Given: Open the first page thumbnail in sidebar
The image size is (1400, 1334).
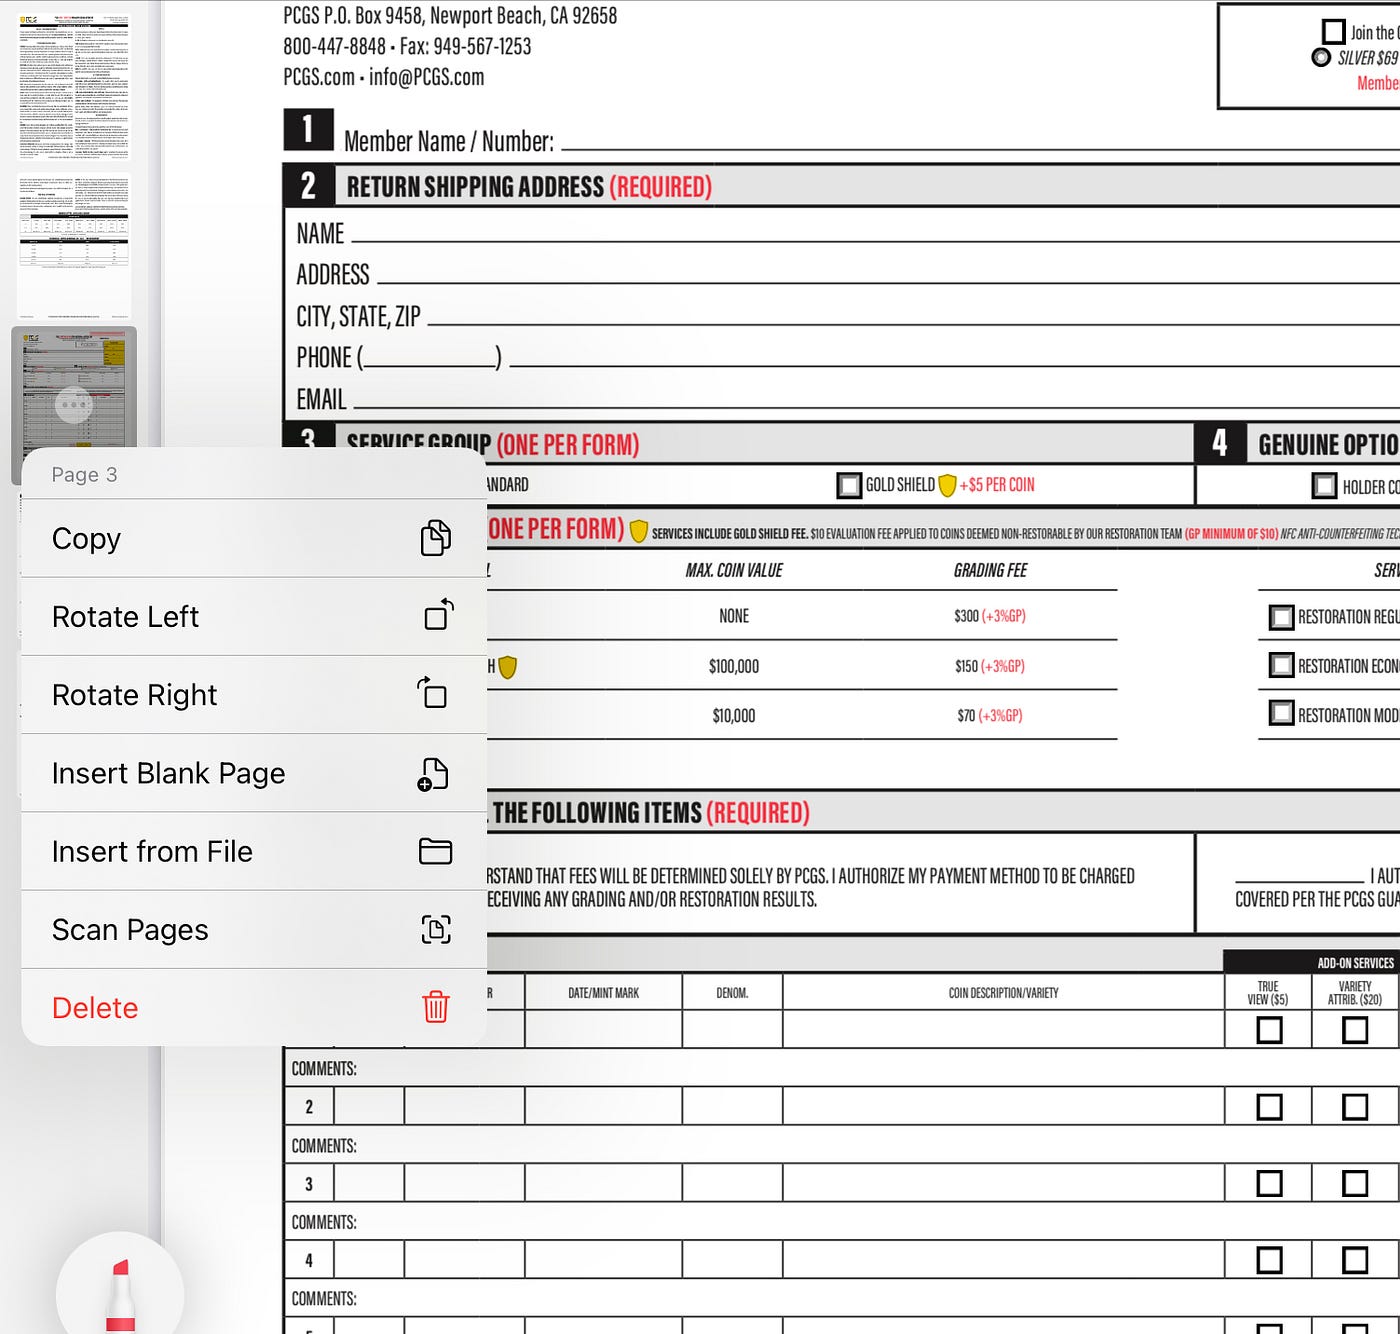Looking at the screenshot, I should (74, 87).
